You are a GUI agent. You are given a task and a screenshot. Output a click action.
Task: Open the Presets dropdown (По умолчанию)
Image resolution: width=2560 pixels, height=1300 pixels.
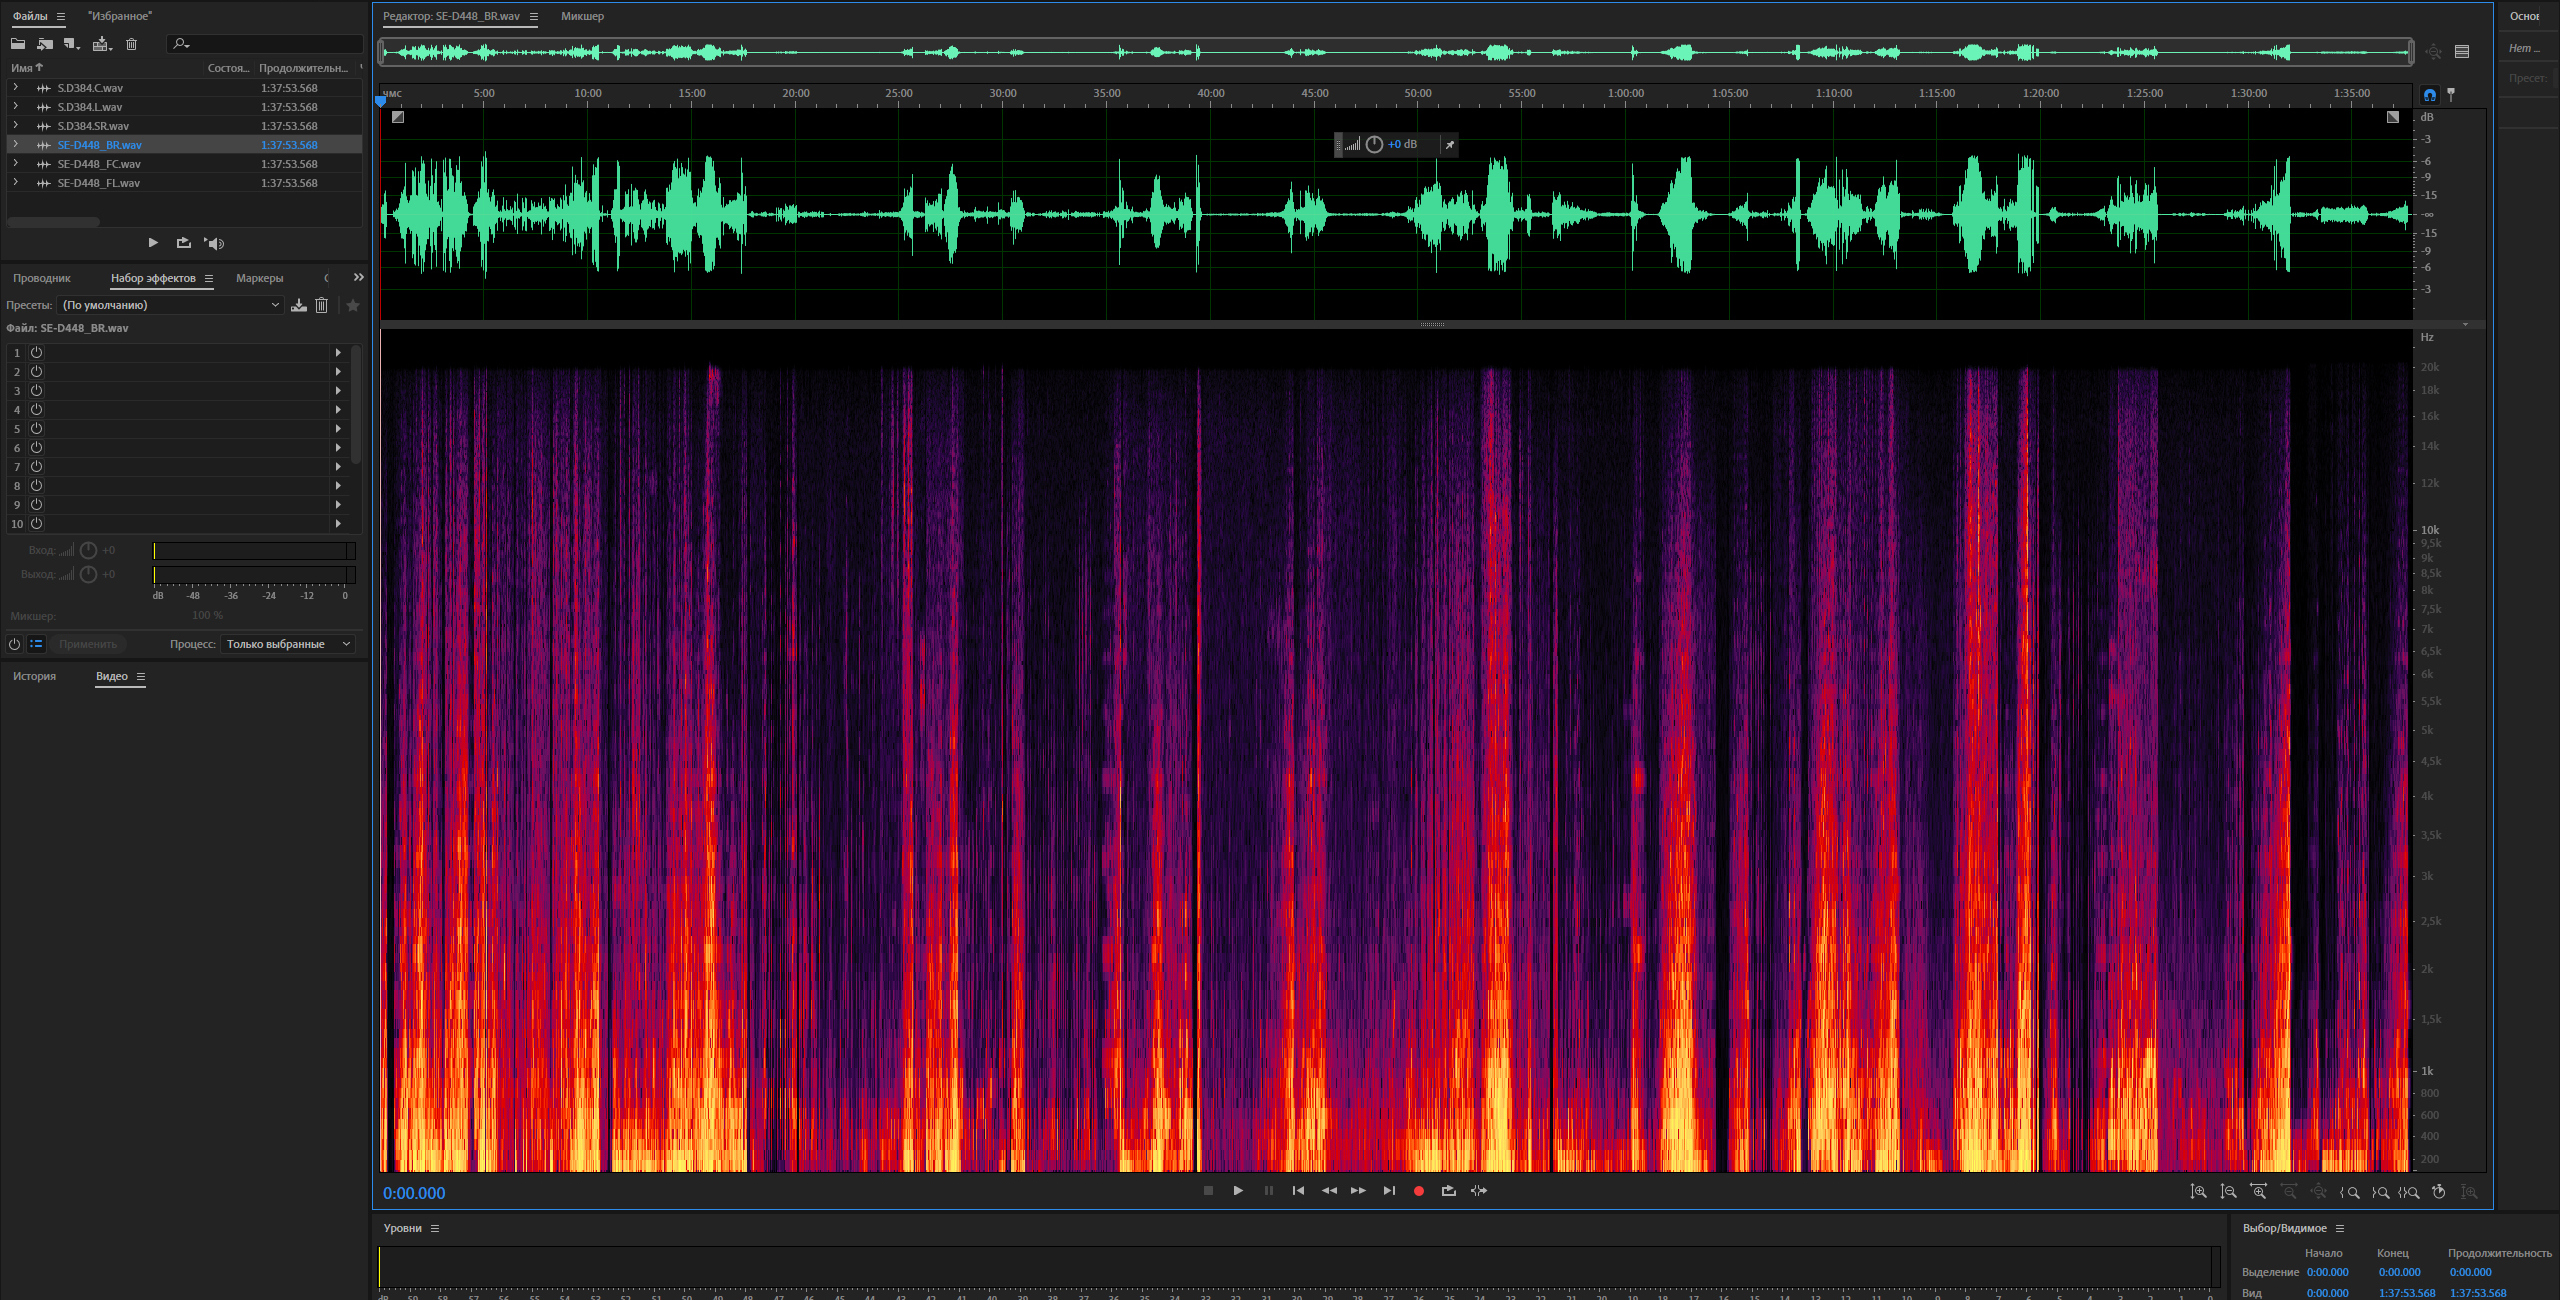[x=170, y=305]
